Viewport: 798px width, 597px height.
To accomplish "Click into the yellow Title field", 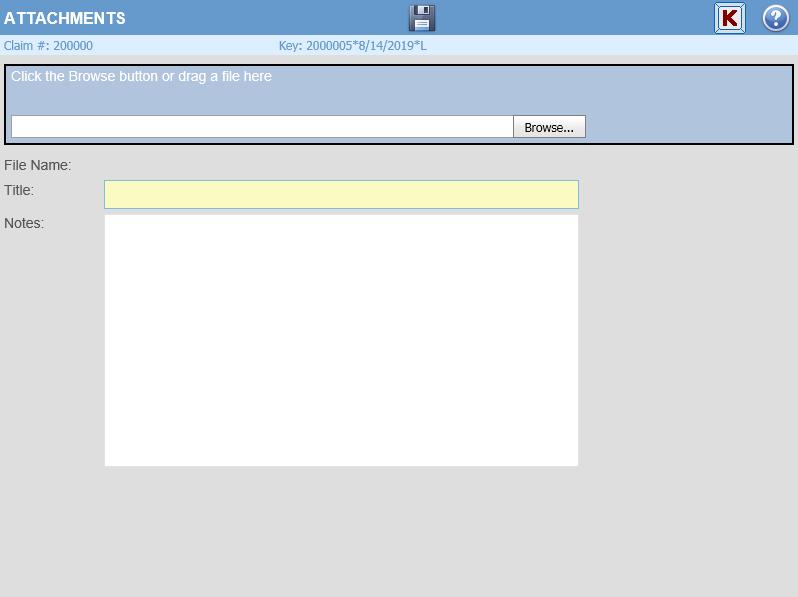I will (341, 194).
